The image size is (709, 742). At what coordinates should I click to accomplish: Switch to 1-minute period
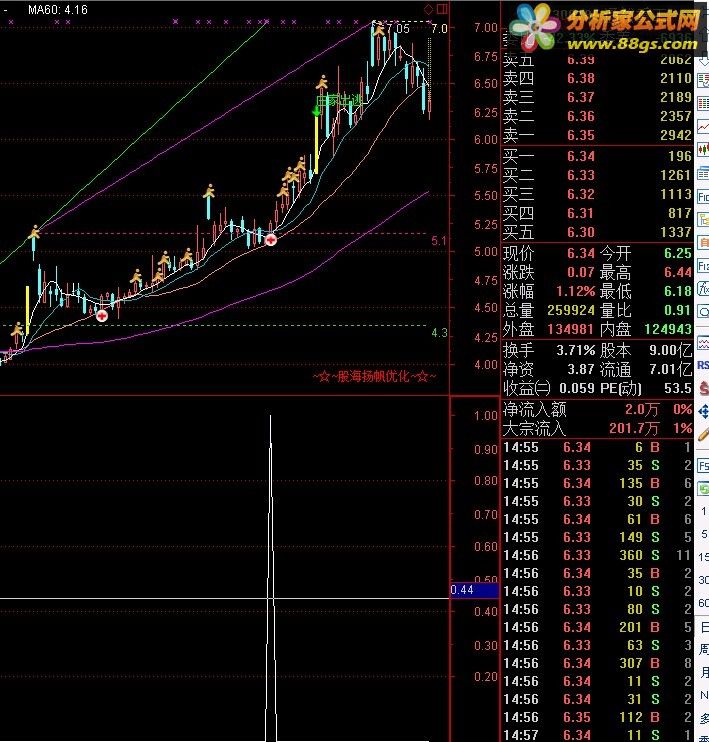[x=704, y=512]
